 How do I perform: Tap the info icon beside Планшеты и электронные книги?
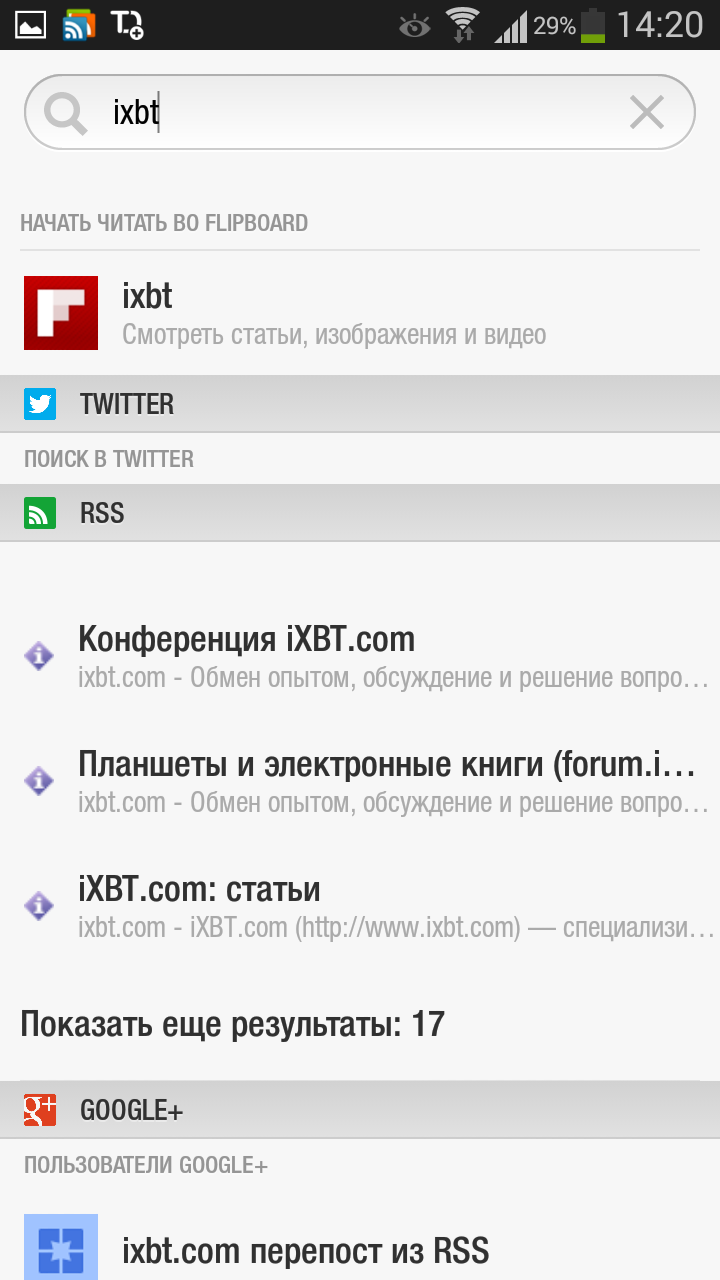pyautogui.click(x=39, y=781)
